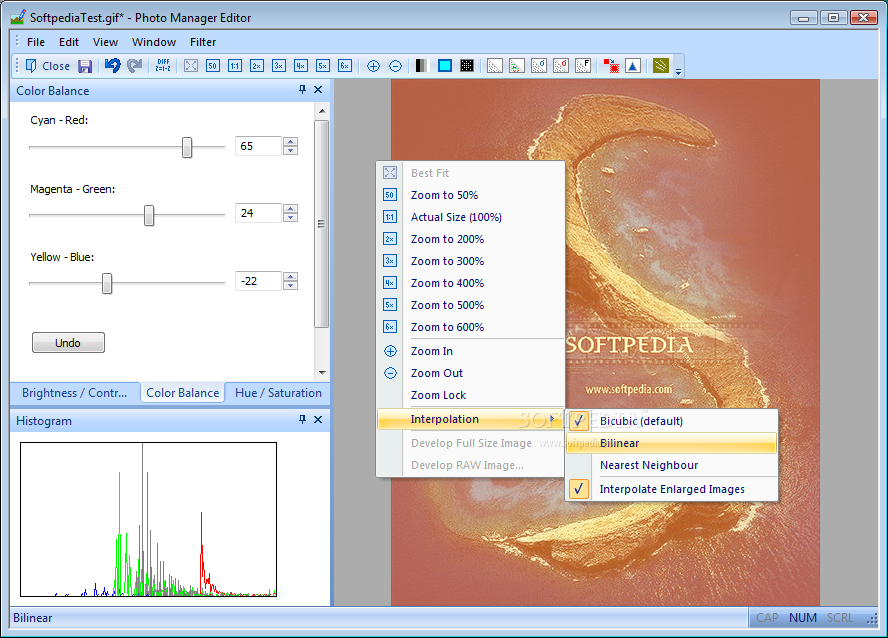Screen dimensions: 888x638
Task: Pin the Color Balance panel
Action: tap(303, 90)
